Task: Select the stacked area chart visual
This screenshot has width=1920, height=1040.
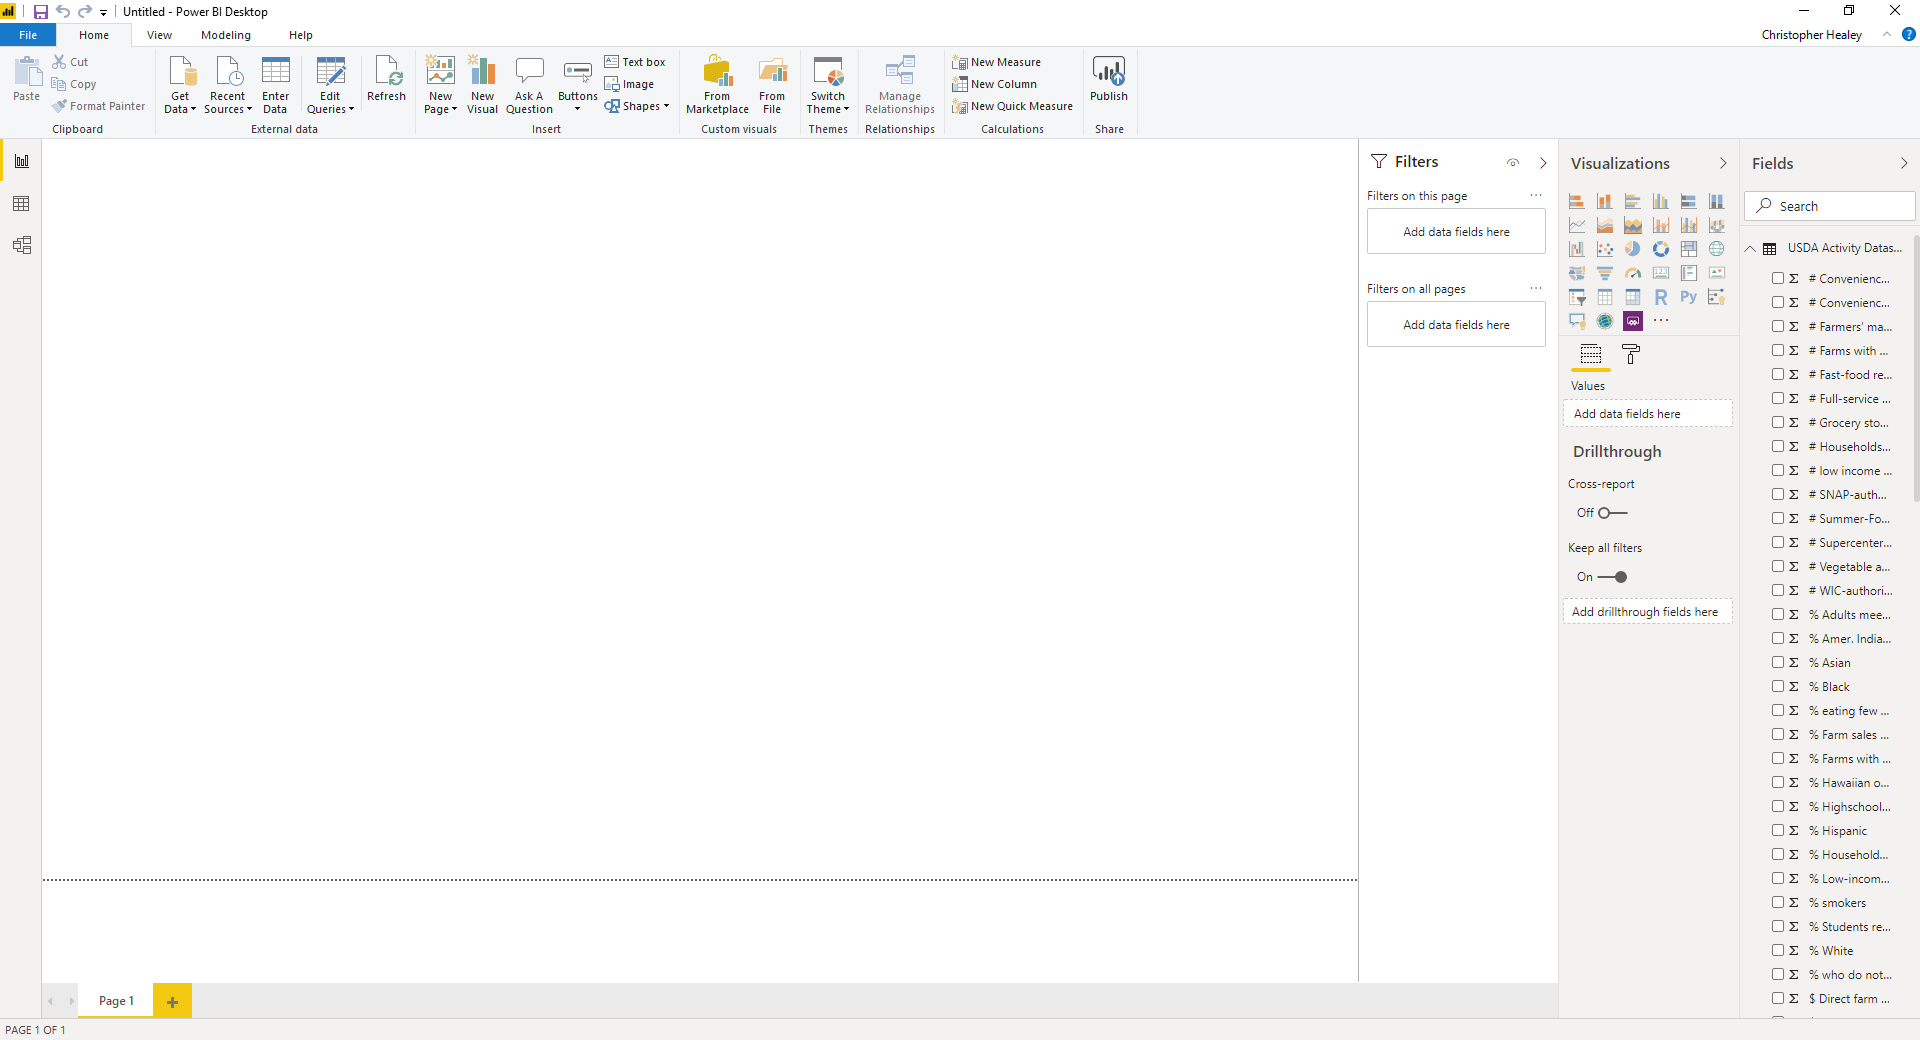Action: [1633, 225]
